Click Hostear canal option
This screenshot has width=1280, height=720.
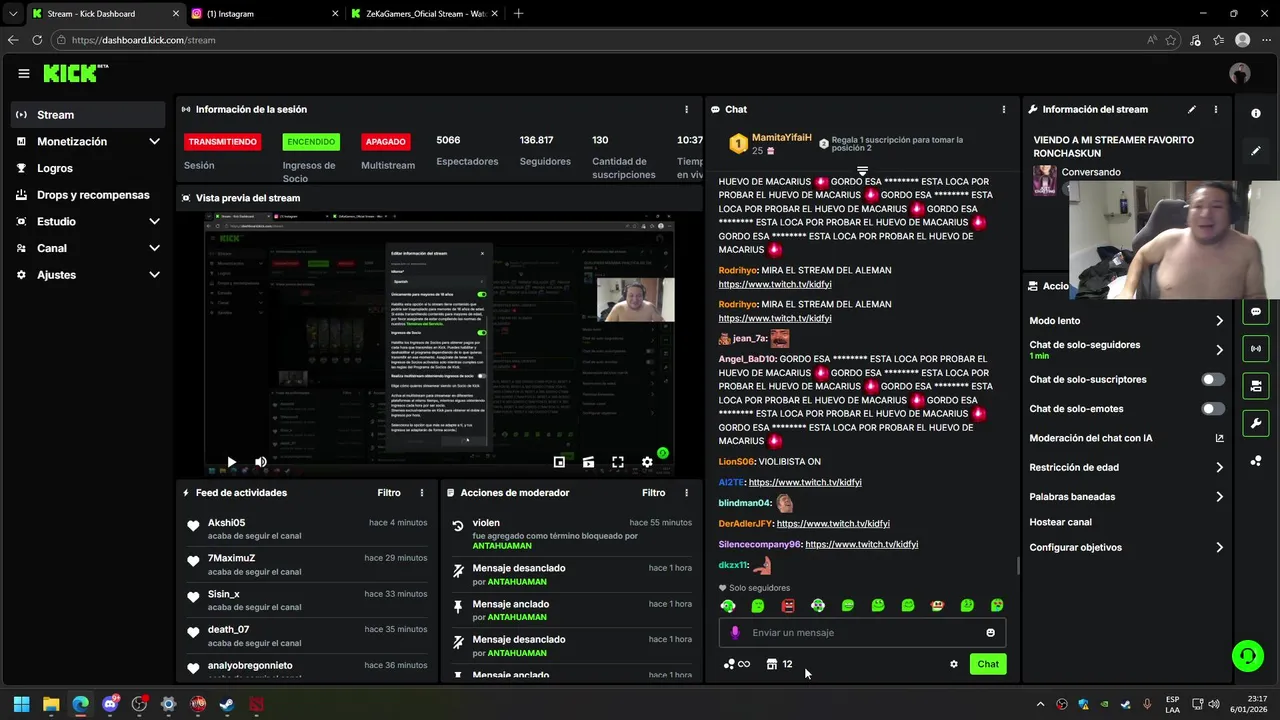[1061, 522]
